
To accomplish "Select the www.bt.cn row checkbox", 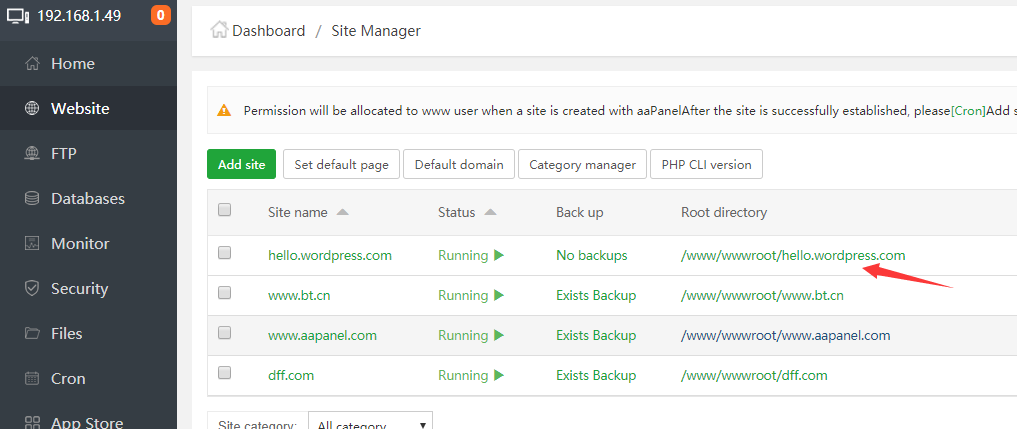I will coord(224,294).
